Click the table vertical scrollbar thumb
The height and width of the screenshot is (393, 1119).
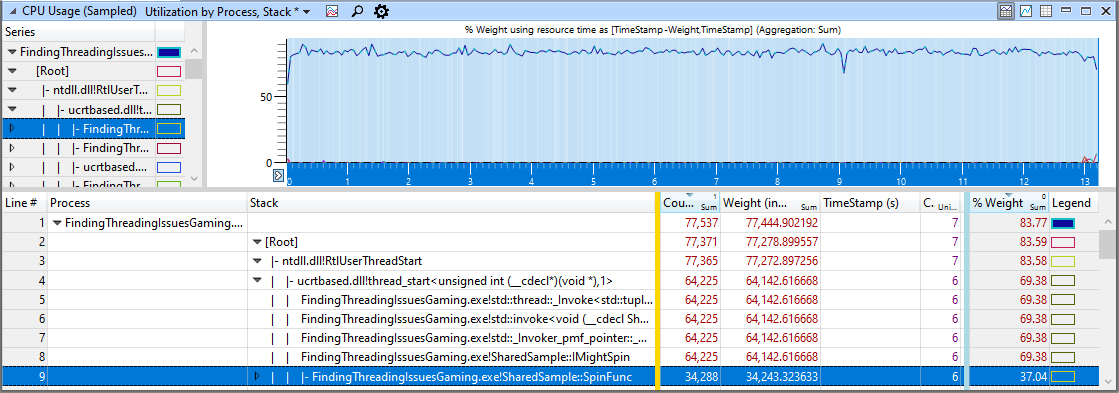1107,245
